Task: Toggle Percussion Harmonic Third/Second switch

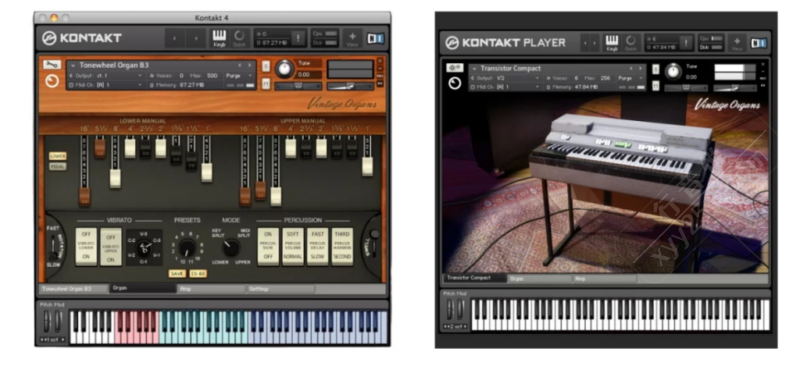Action: tap(342, 246)
